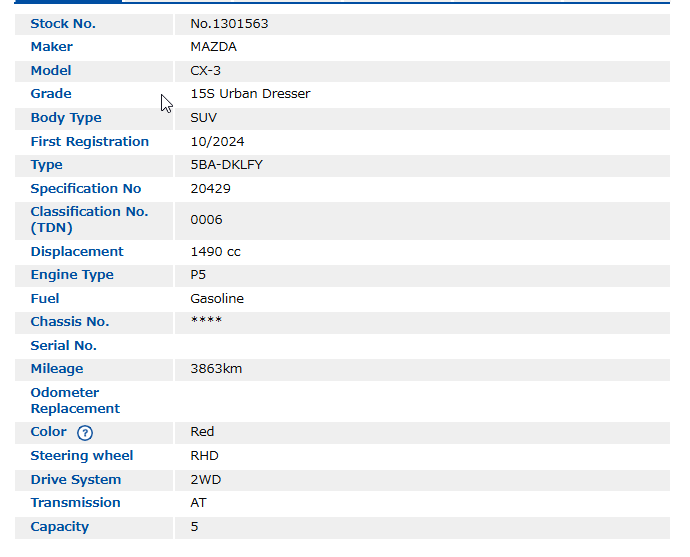Click the P5 engine type value
Viewport: 690px width, 557px height.
click(x=198, y=275)
